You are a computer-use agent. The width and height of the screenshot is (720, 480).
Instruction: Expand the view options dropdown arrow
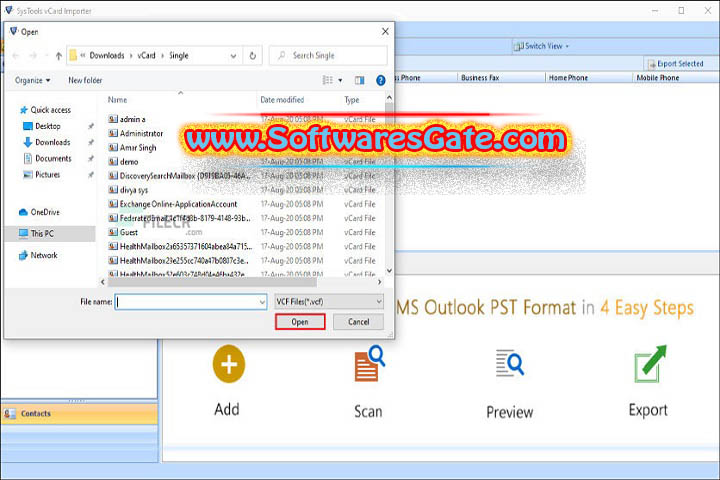(x=340, y=80)
